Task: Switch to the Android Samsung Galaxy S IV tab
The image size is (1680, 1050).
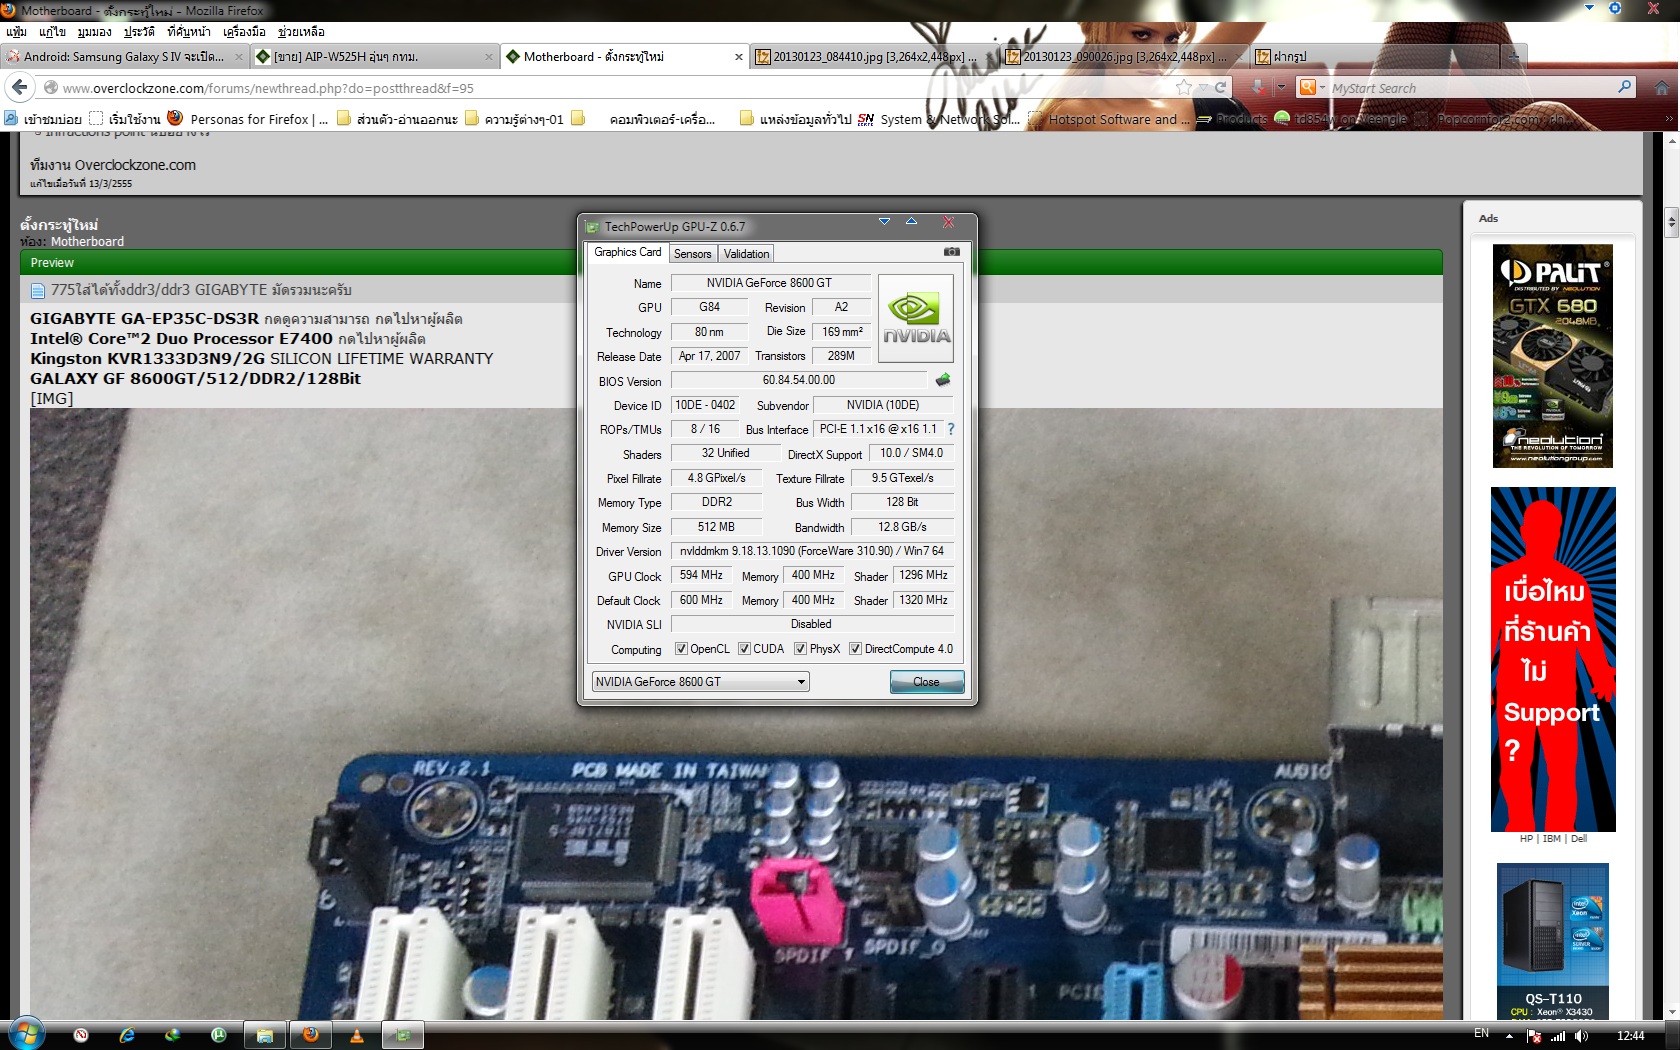Action: (125, 57)
